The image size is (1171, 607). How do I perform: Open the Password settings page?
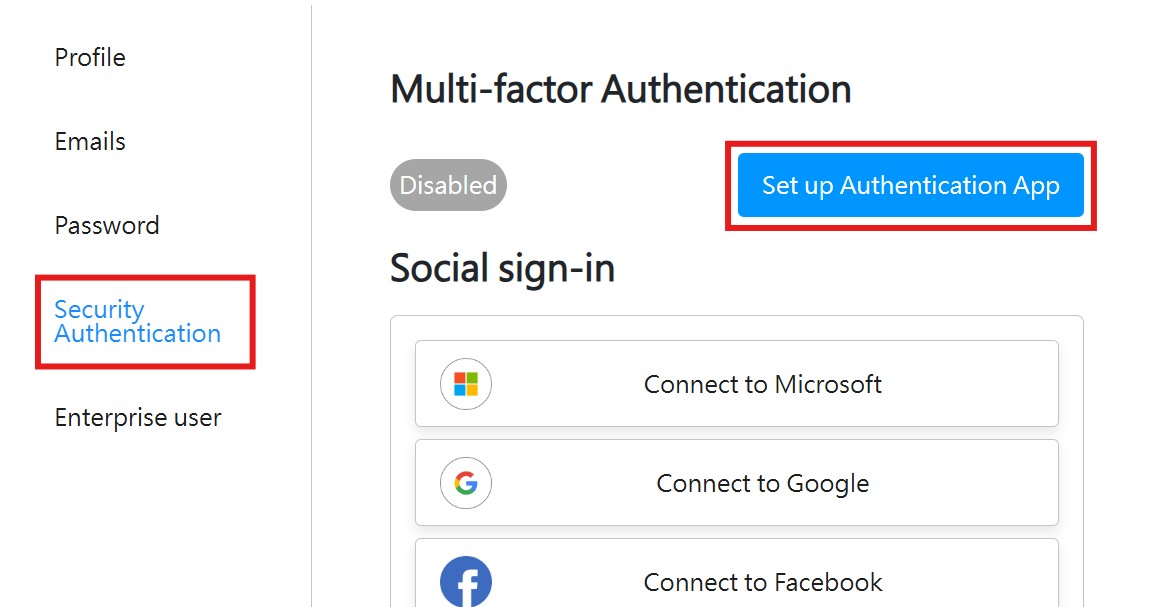click(107, 226)
